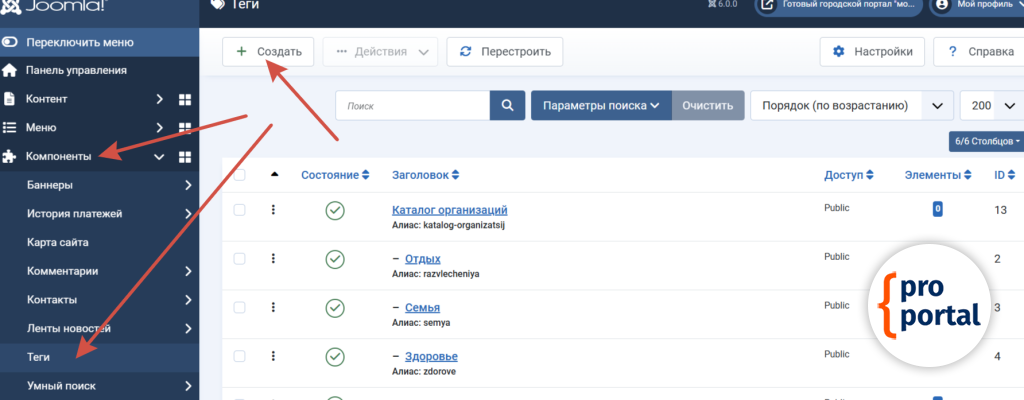
Task: Click into the Поиск search field
Action: tap(412, 105)
